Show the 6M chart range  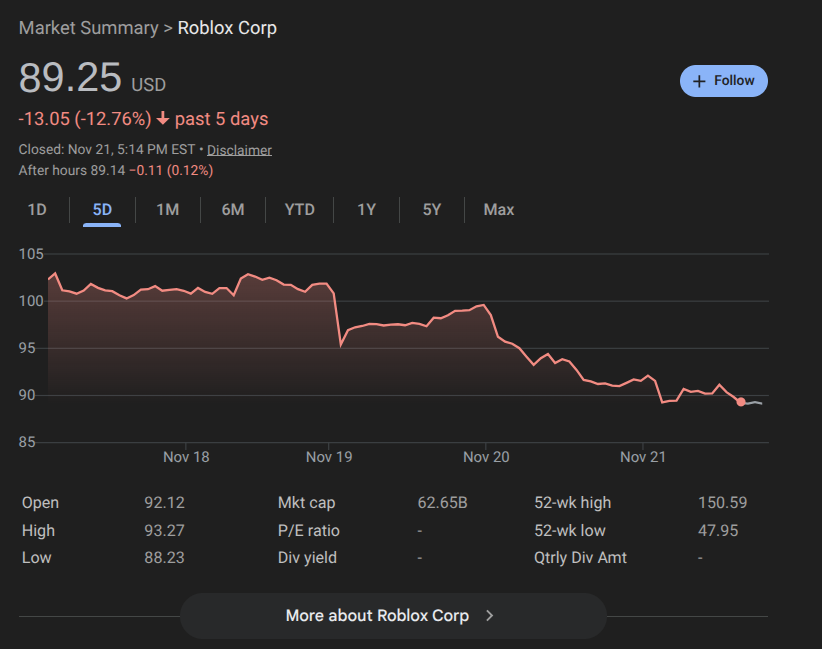click(233, 210)
